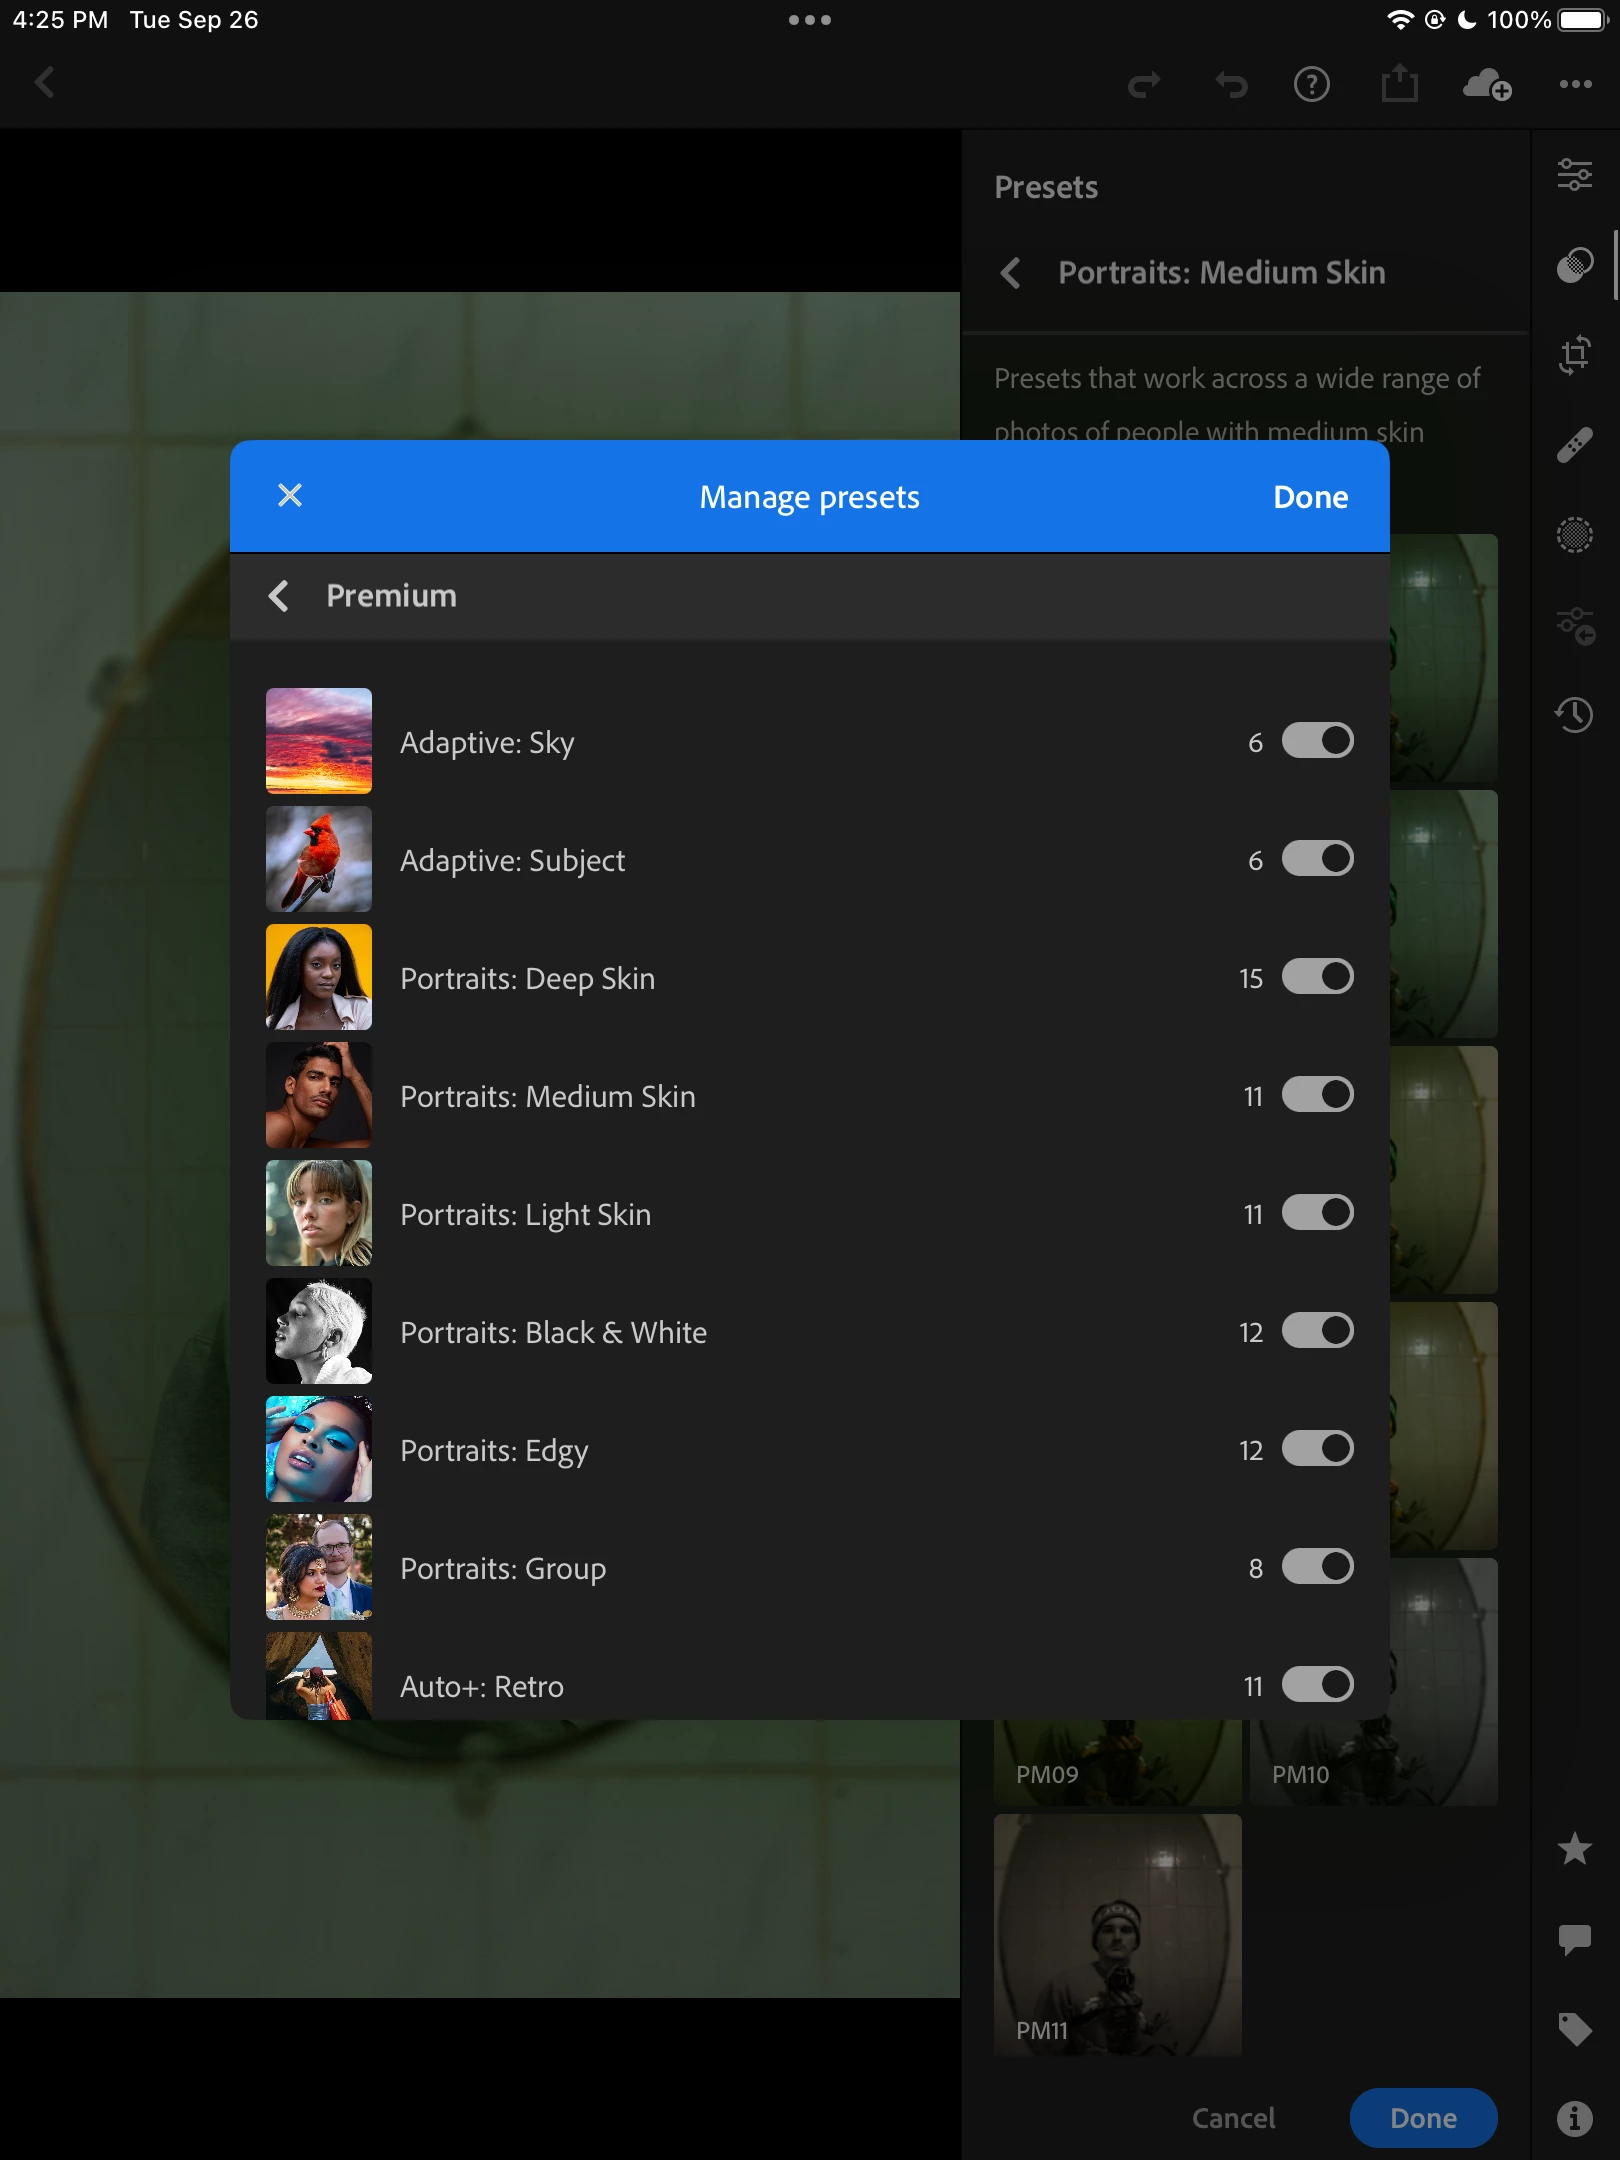
Task: Toggle the Adaptive: Subject preset group
Action: pos(1318,859)
